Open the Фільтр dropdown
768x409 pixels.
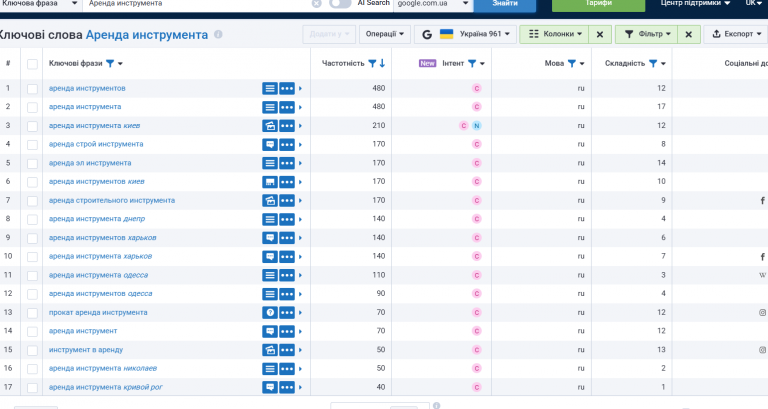pyautogui.click(x=647, y=34)
